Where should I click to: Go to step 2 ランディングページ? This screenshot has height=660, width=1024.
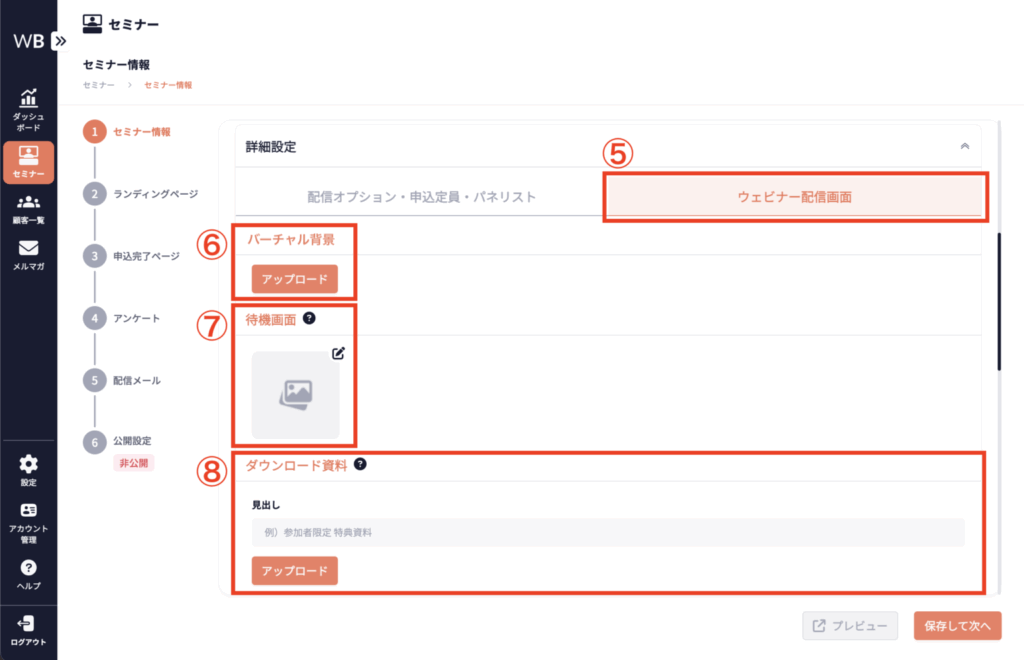click(155, 194)
